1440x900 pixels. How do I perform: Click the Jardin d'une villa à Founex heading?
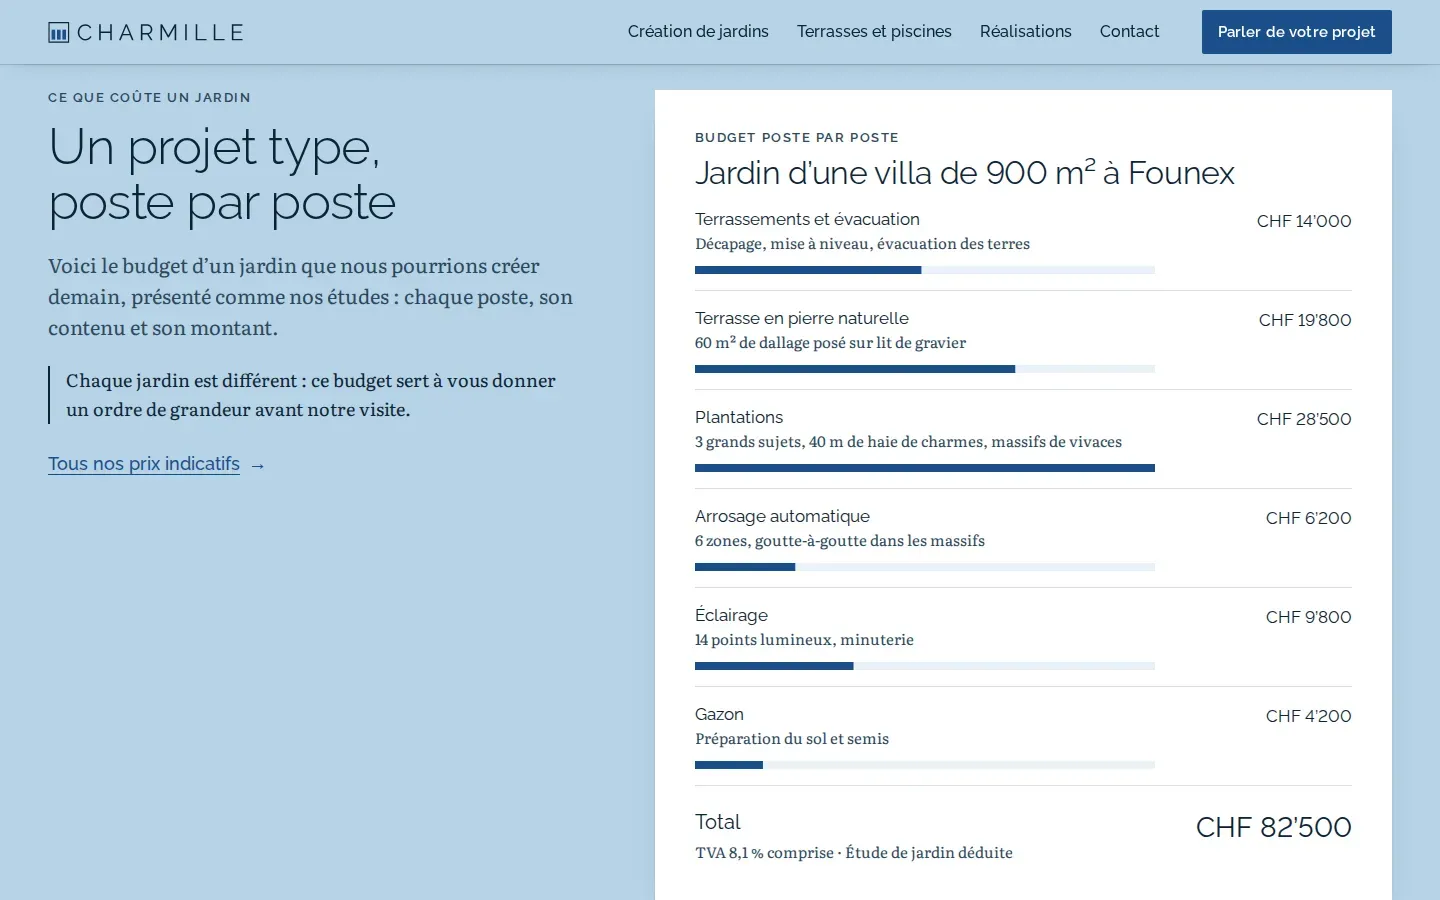click(965, 173)
